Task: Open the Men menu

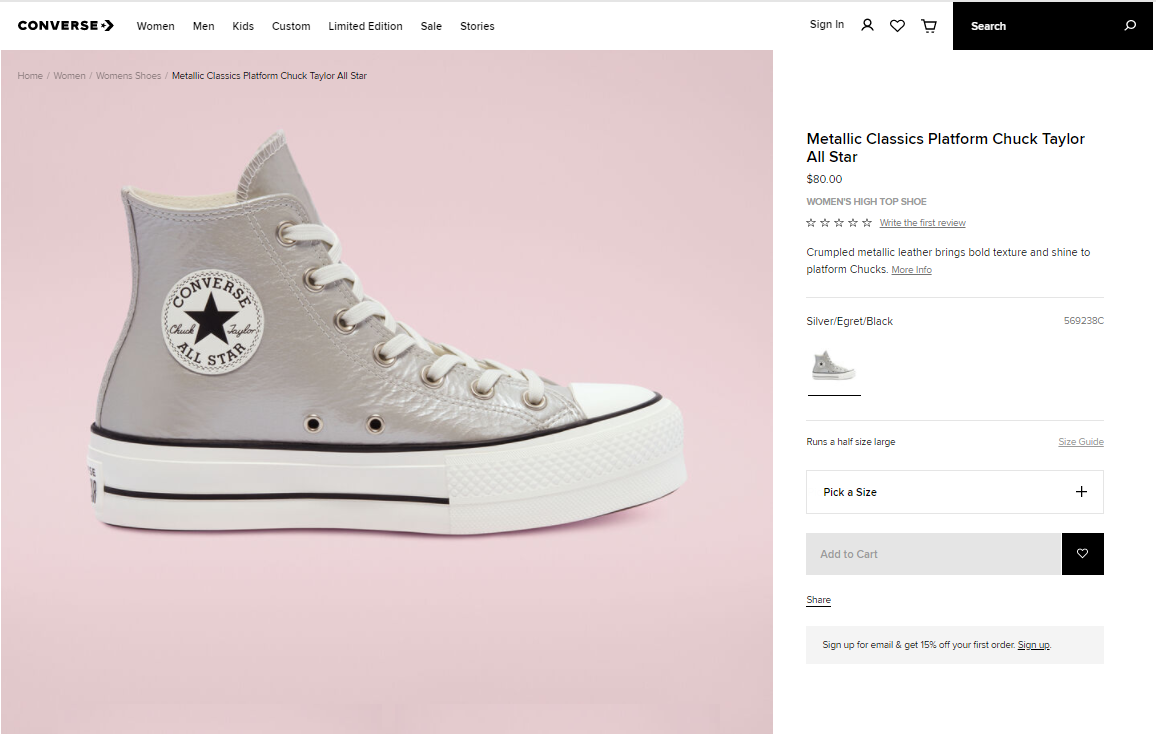Action: 203,26
